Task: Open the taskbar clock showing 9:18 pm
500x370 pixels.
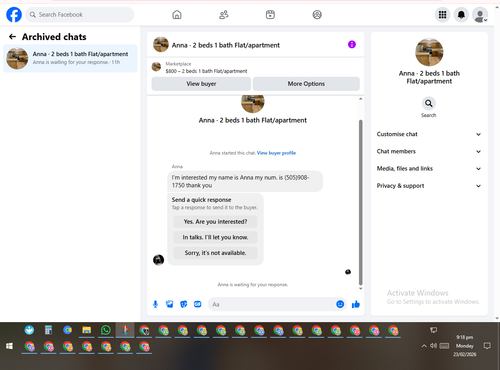Action: (464, 346)
